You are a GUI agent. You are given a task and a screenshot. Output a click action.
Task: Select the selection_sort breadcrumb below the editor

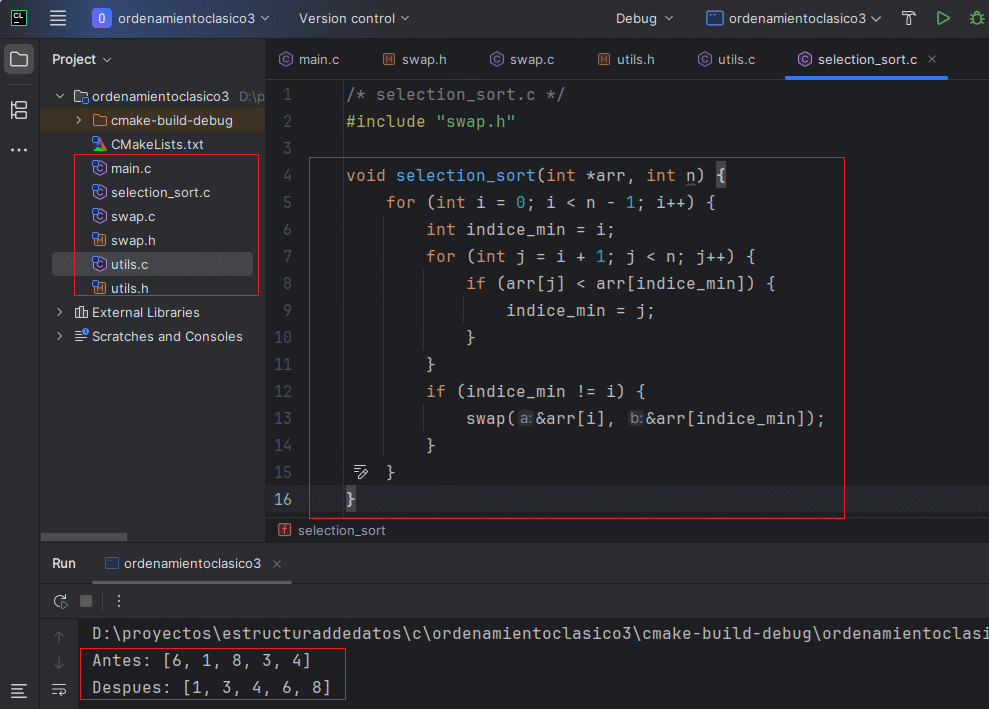coord(340,530)
